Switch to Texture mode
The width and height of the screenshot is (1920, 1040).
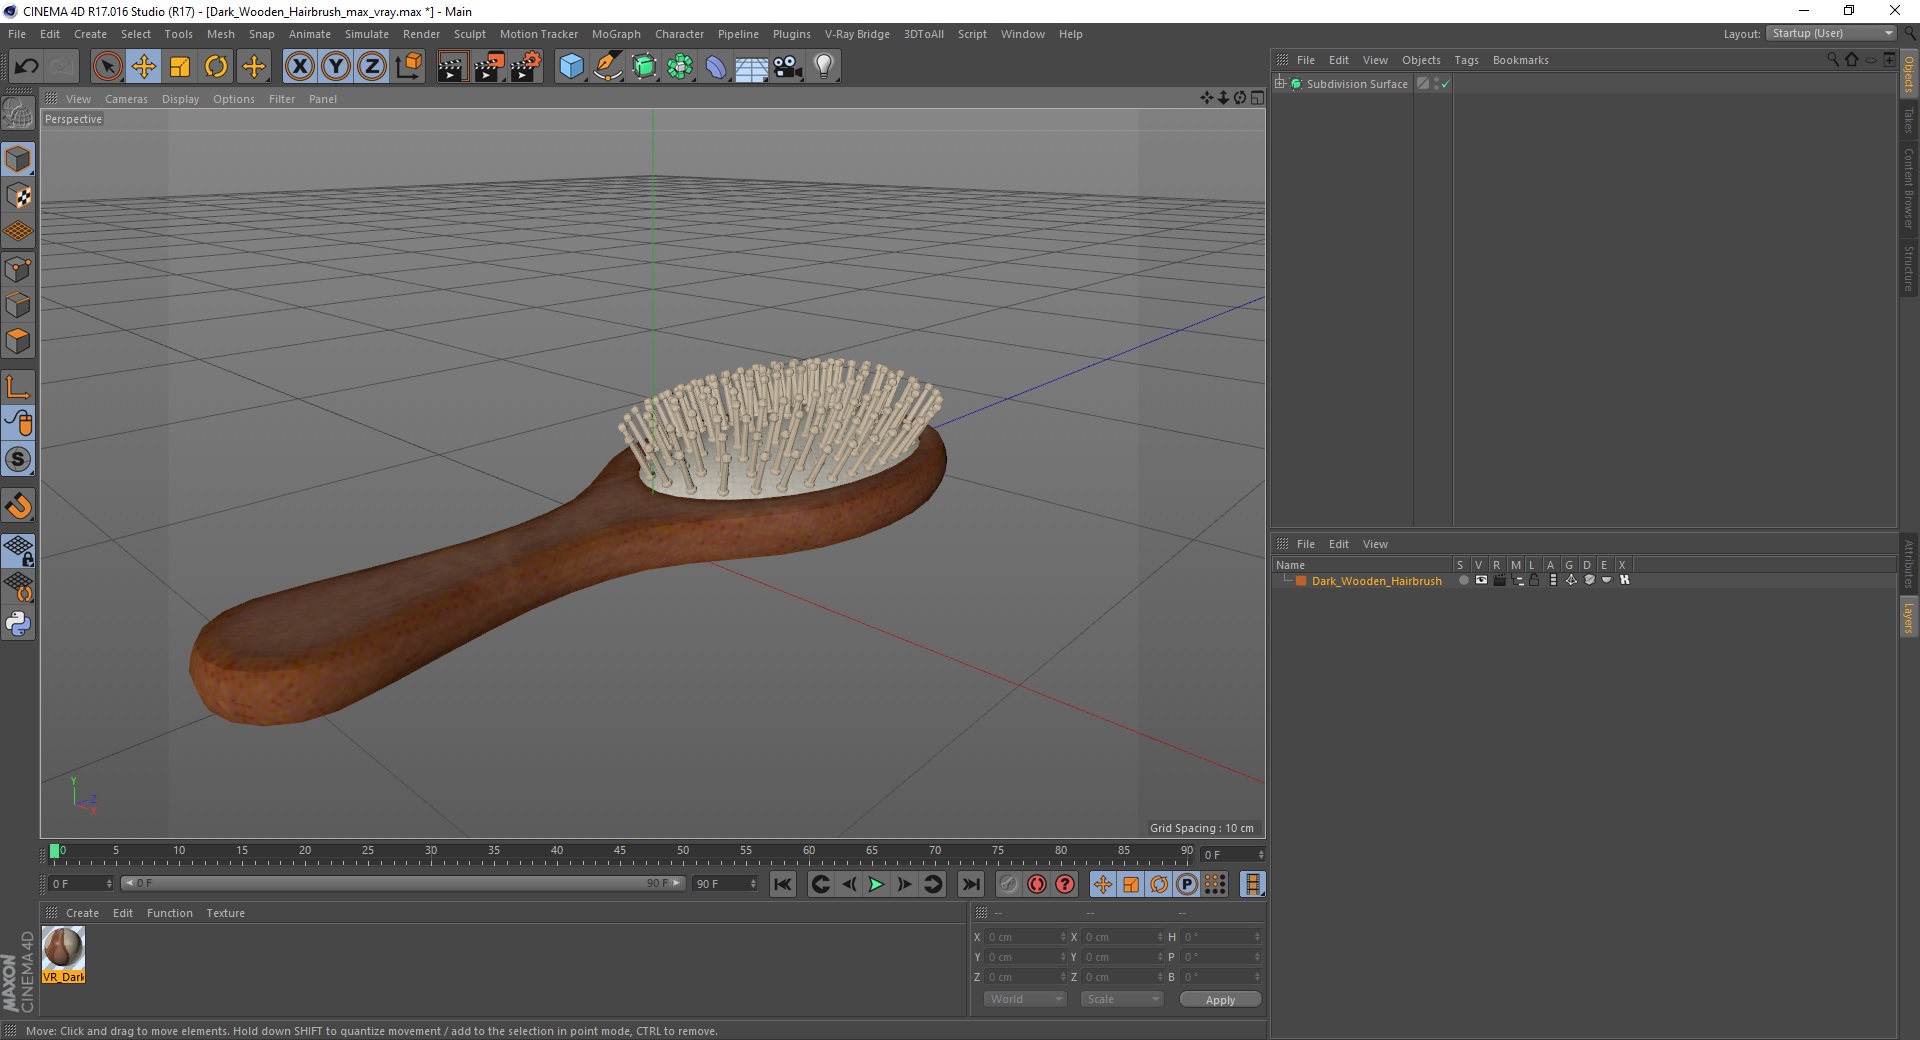[18, 196]
